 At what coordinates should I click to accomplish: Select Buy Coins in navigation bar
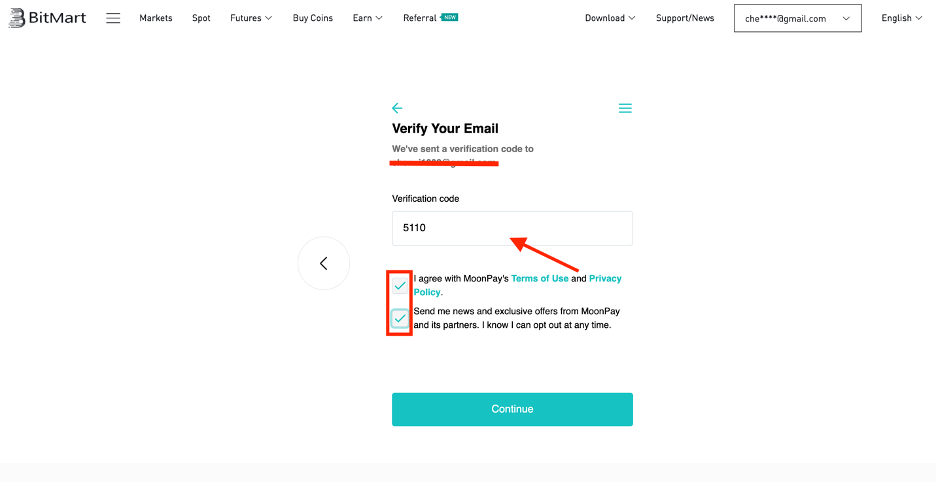[313, 18]
